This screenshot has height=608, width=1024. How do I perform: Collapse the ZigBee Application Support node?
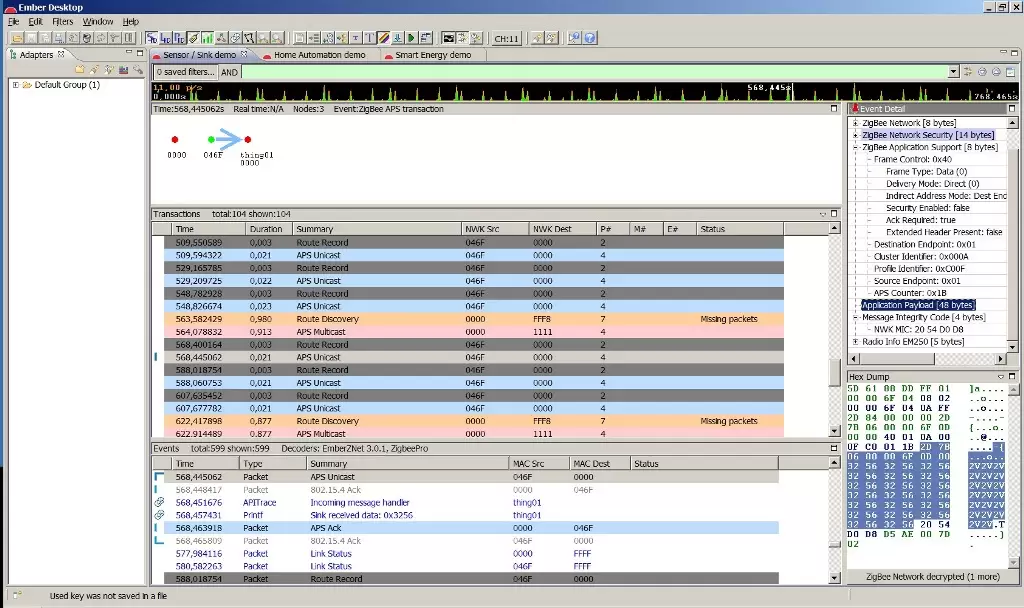click(x=855, y=147)
